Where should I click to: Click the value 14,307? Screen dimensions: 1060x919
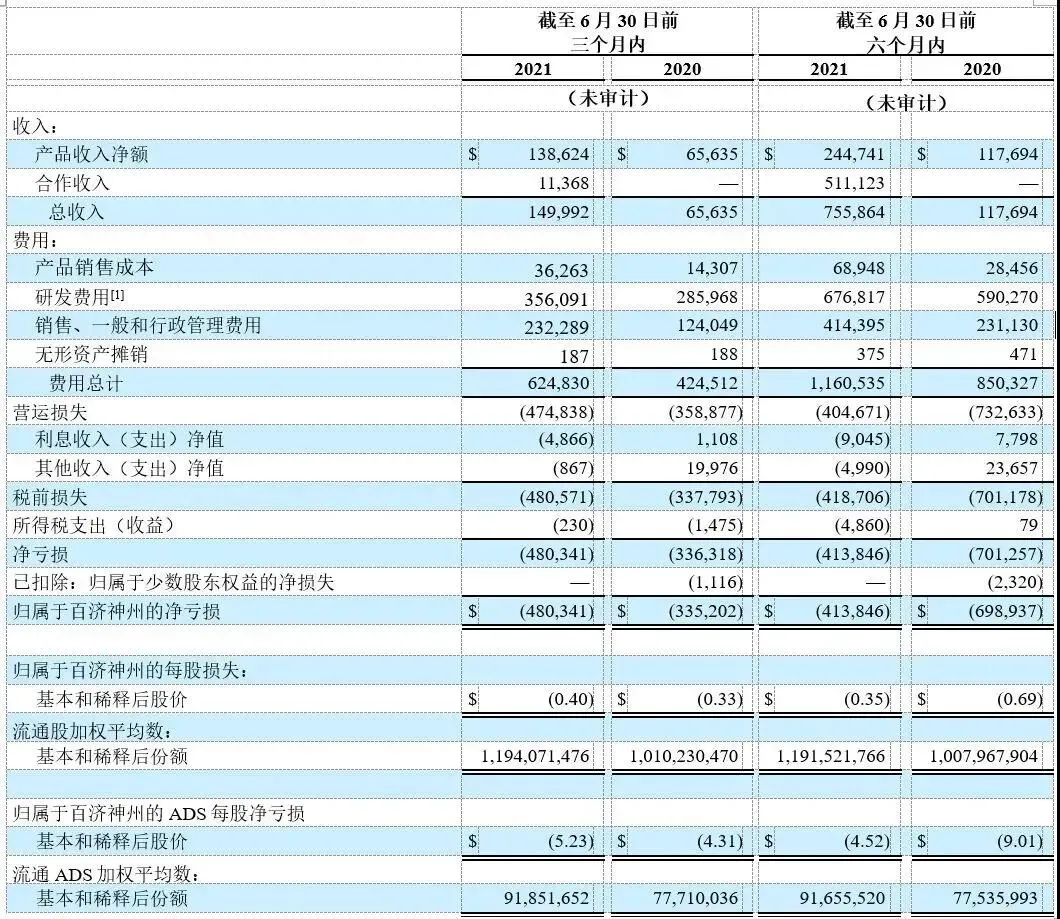(712, 268)
